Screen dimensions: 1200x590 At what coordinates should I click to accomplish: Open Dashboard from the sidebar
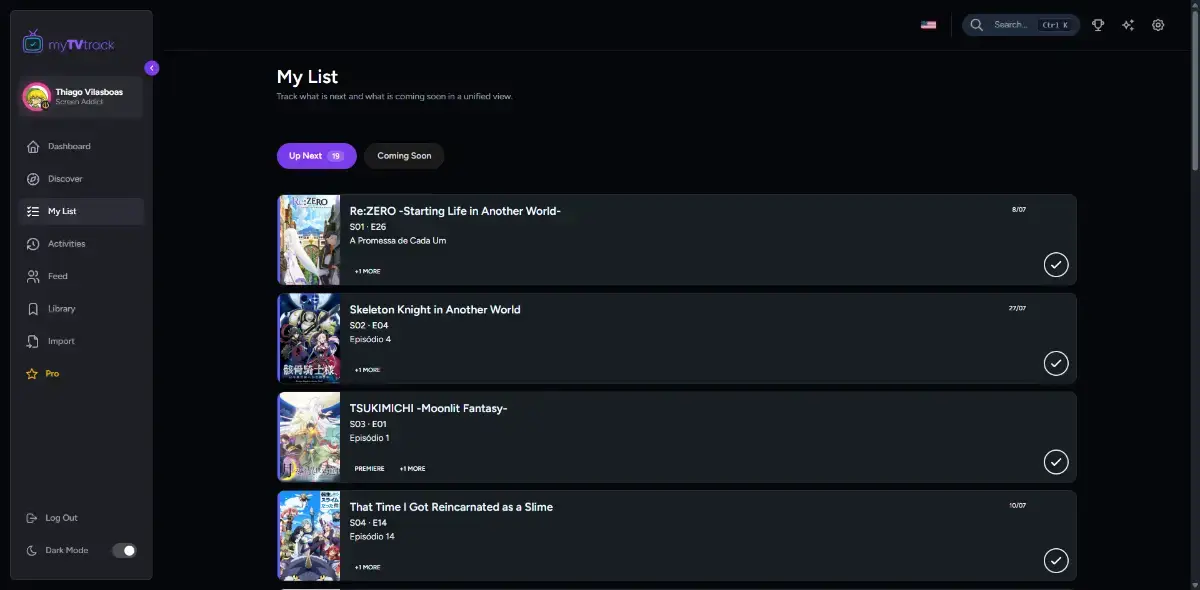[82, 147]
